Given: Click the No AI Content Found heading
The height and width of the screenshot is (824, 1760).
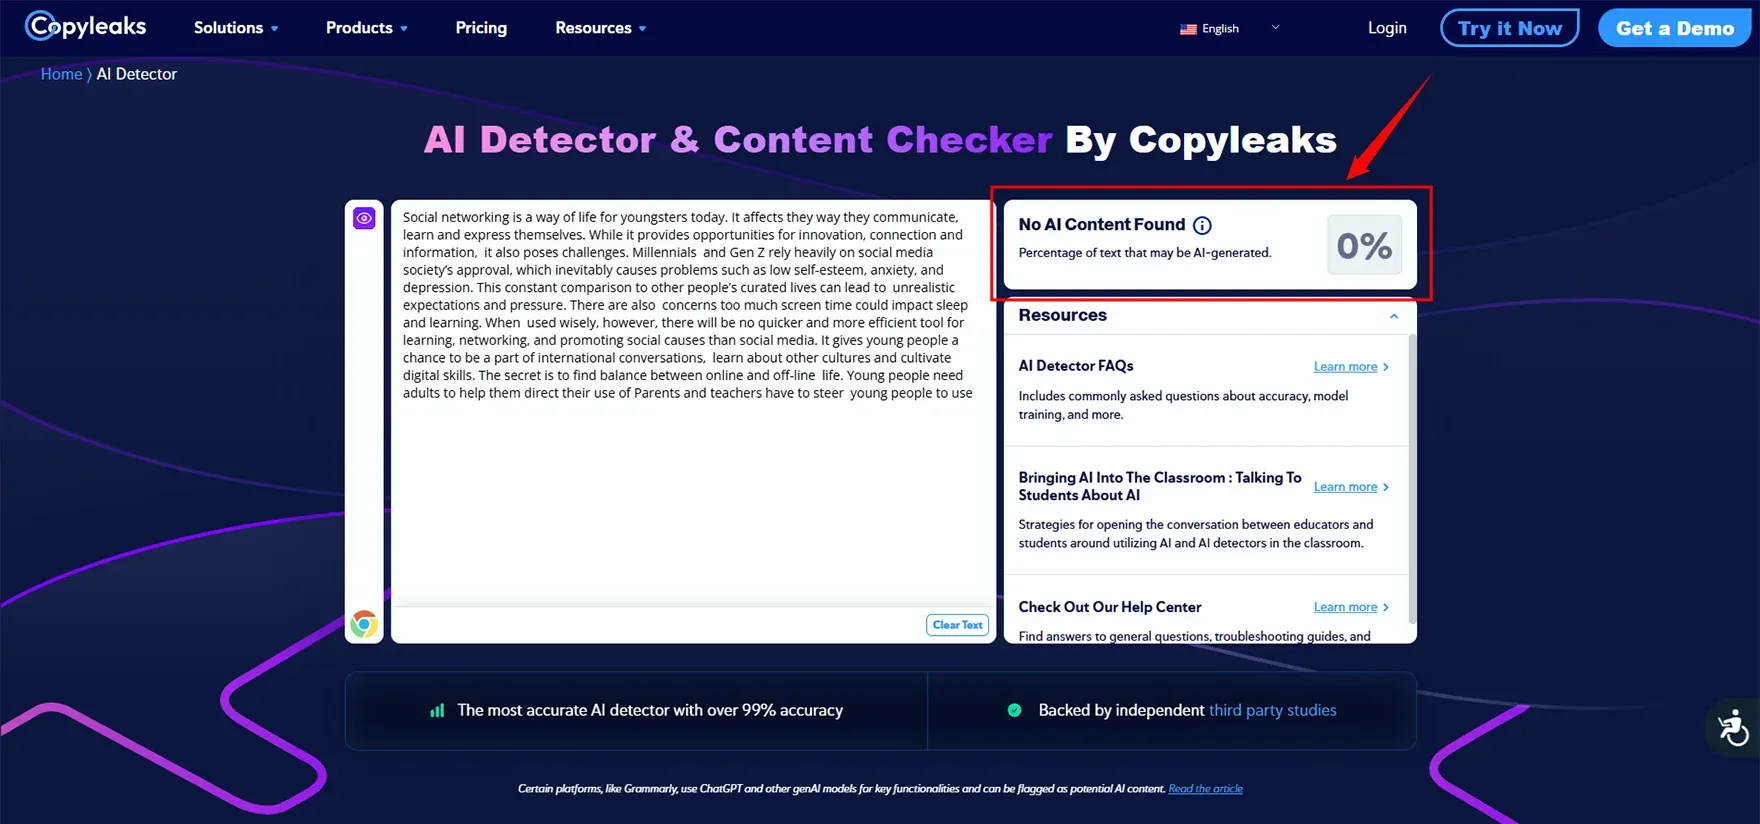Looking at the screenshot, I should pos(1102,225).
